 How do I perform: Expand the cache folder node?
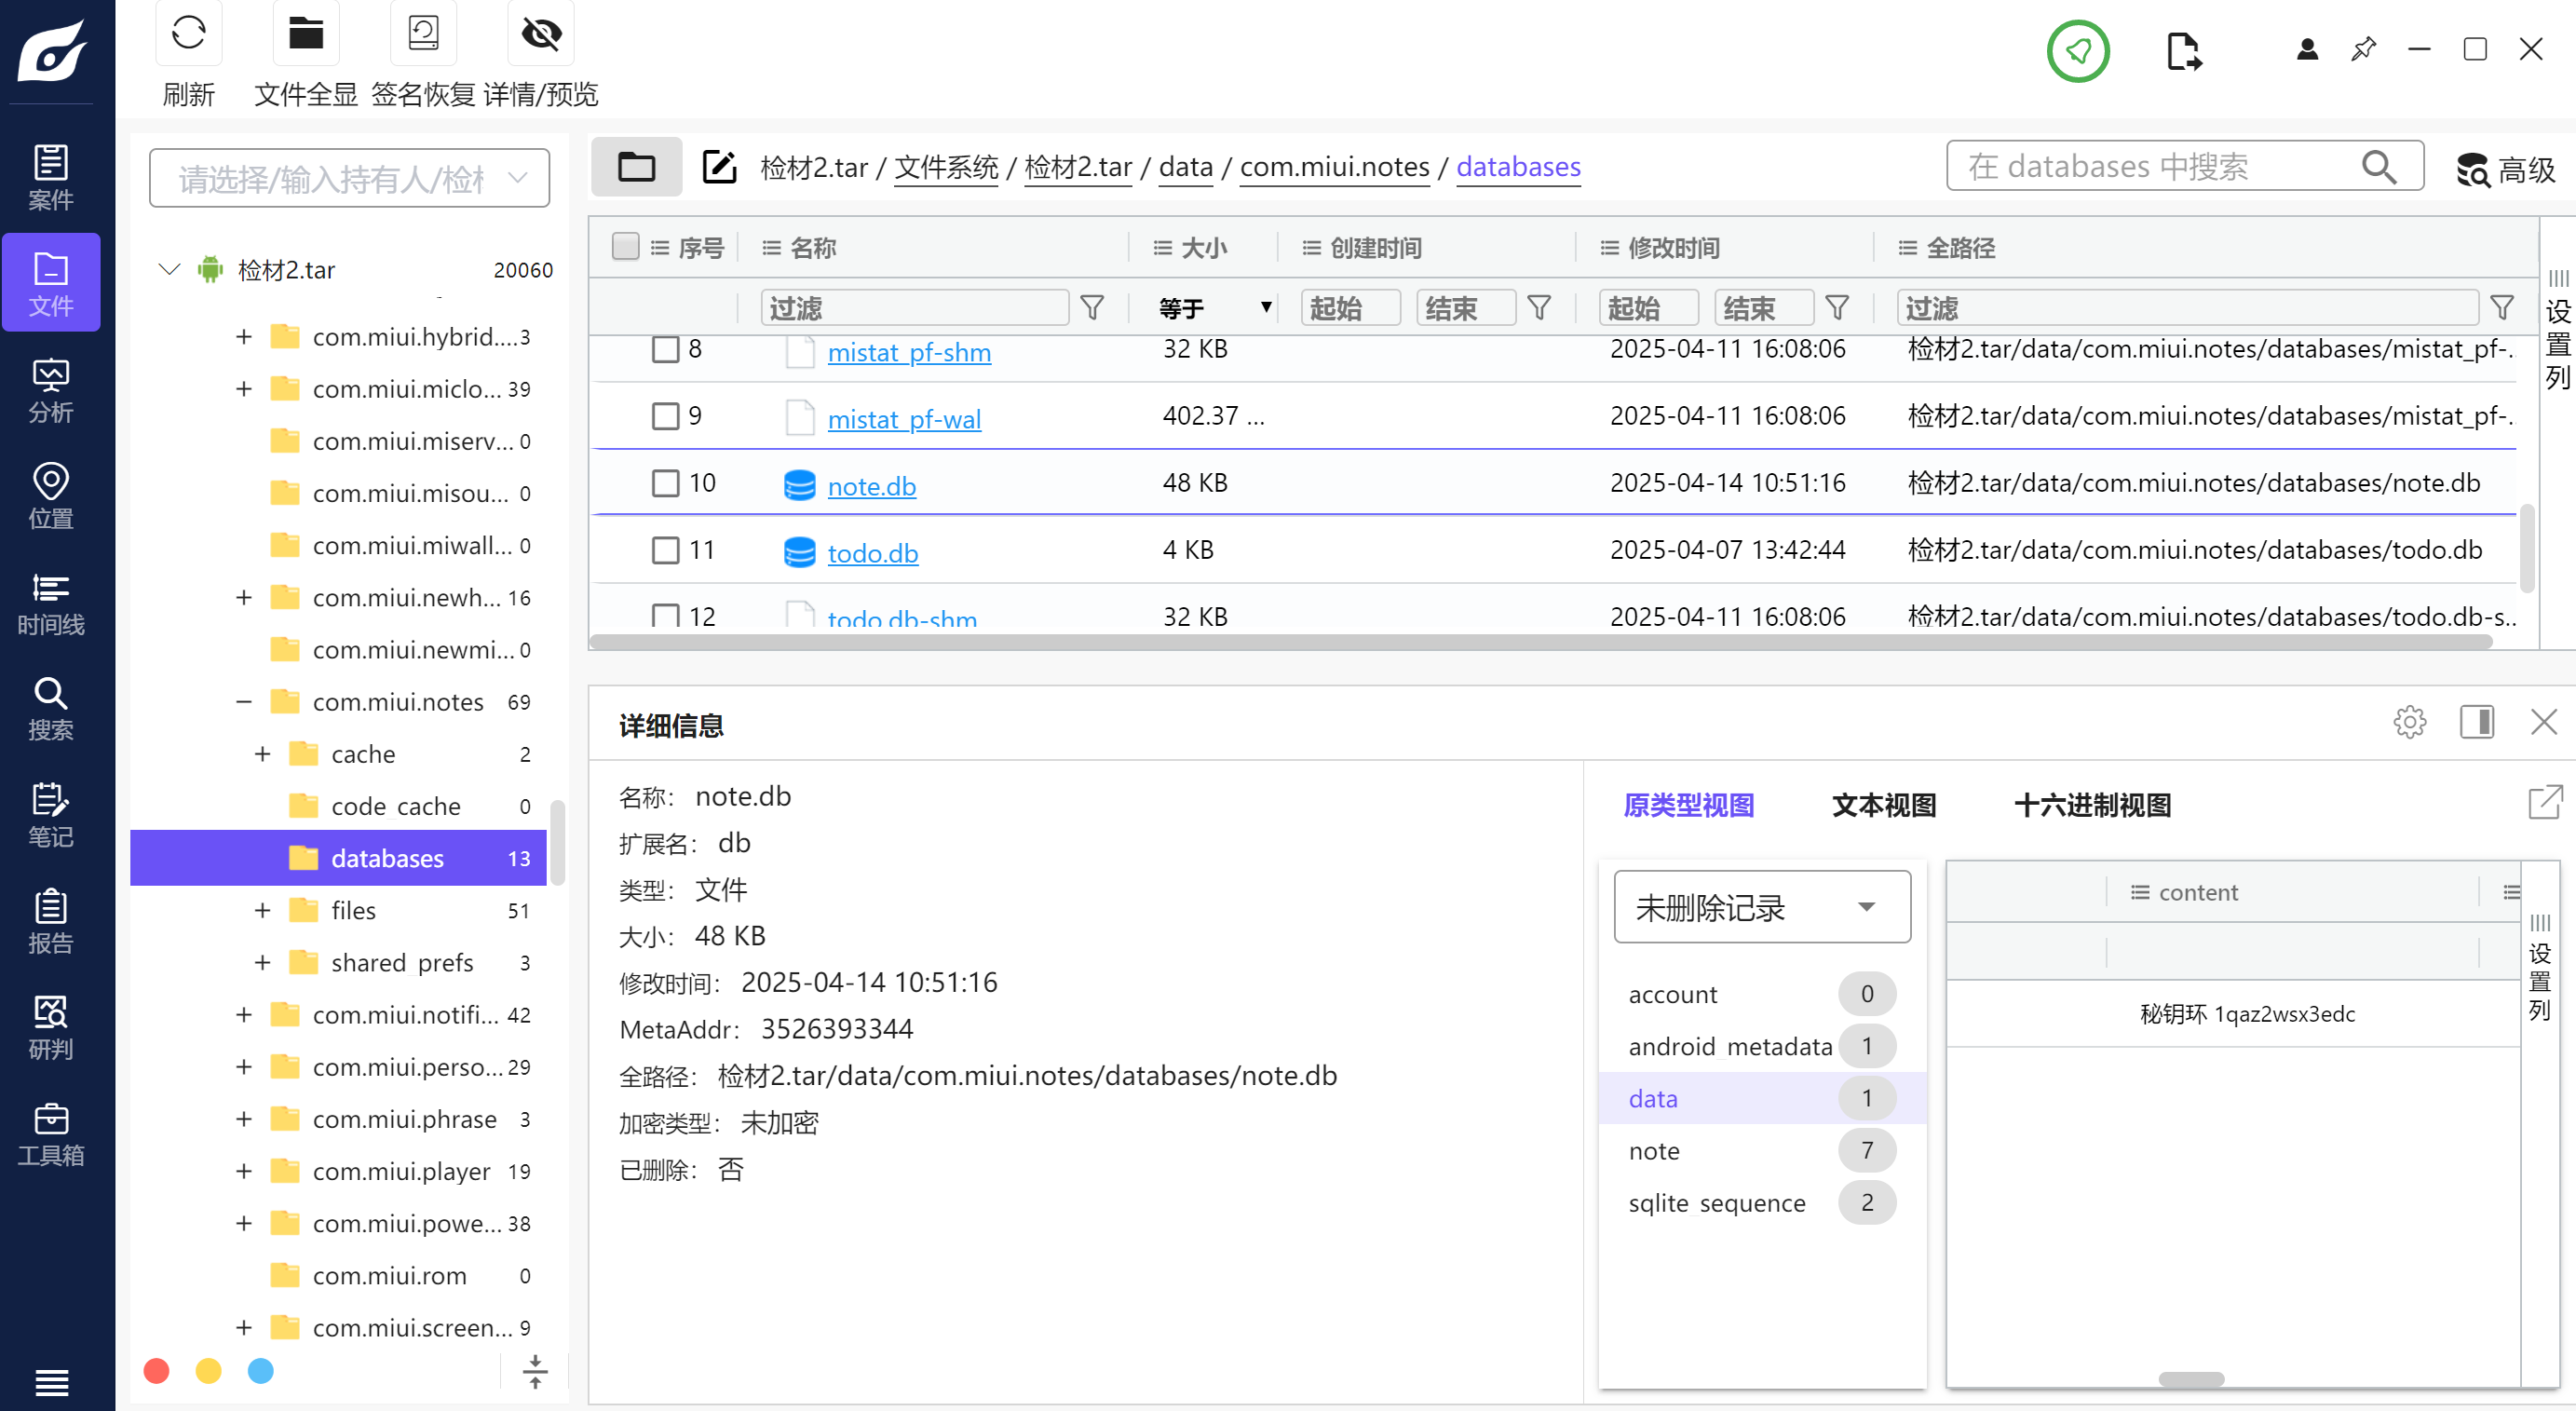tap(262, 754)
